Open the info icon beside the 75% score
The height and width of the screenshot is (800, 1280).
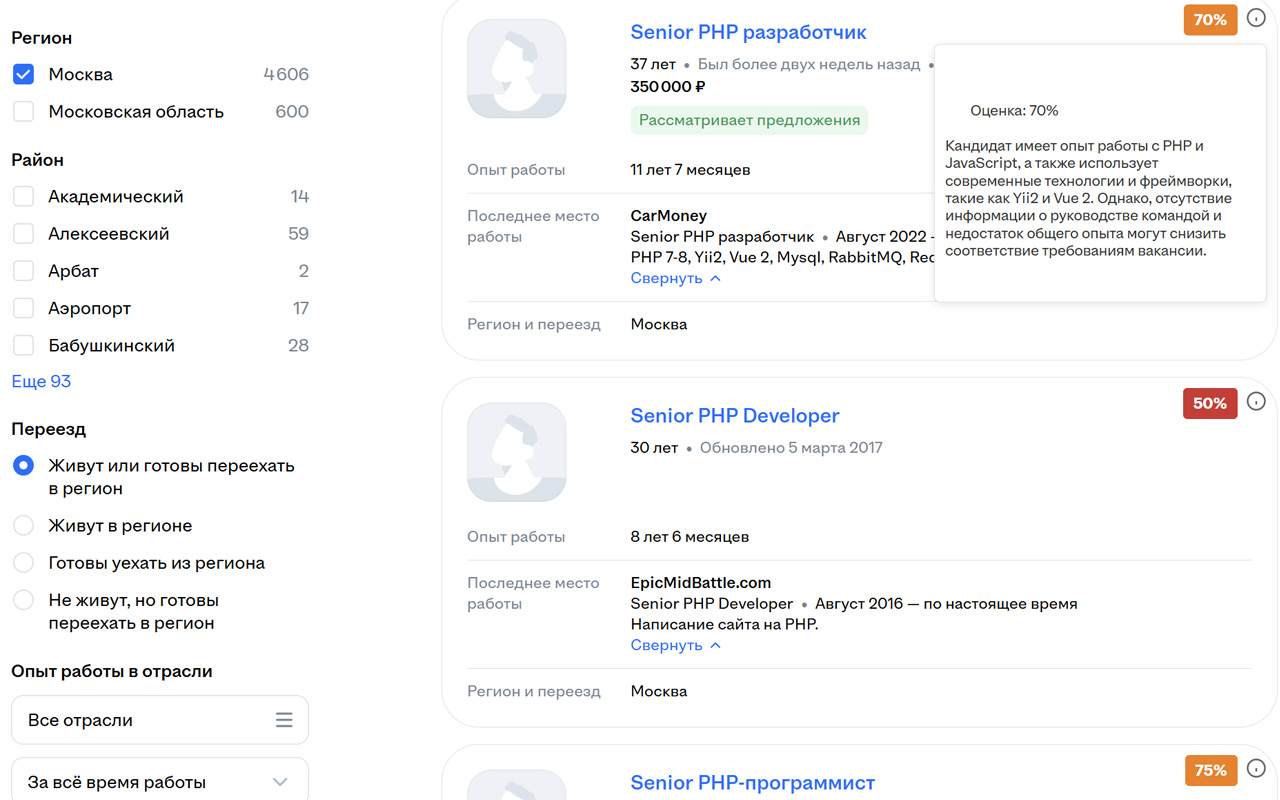1256,769
